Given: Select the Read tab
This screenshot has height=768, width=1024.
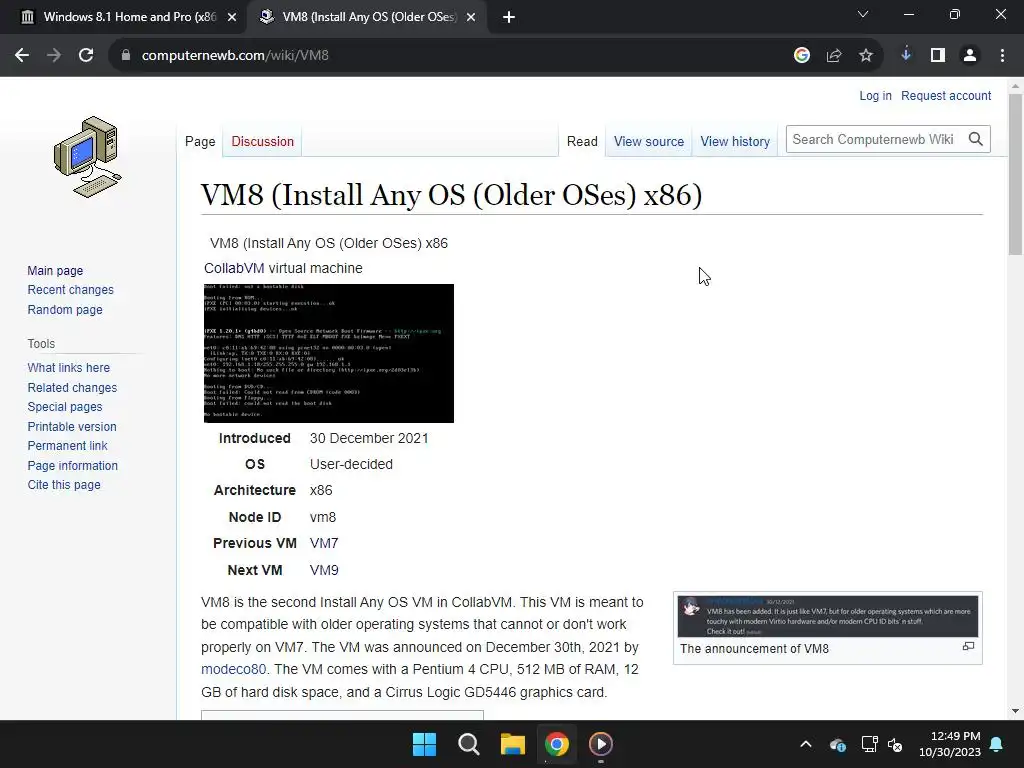Looking at the screenshot, I should [582, 142].
